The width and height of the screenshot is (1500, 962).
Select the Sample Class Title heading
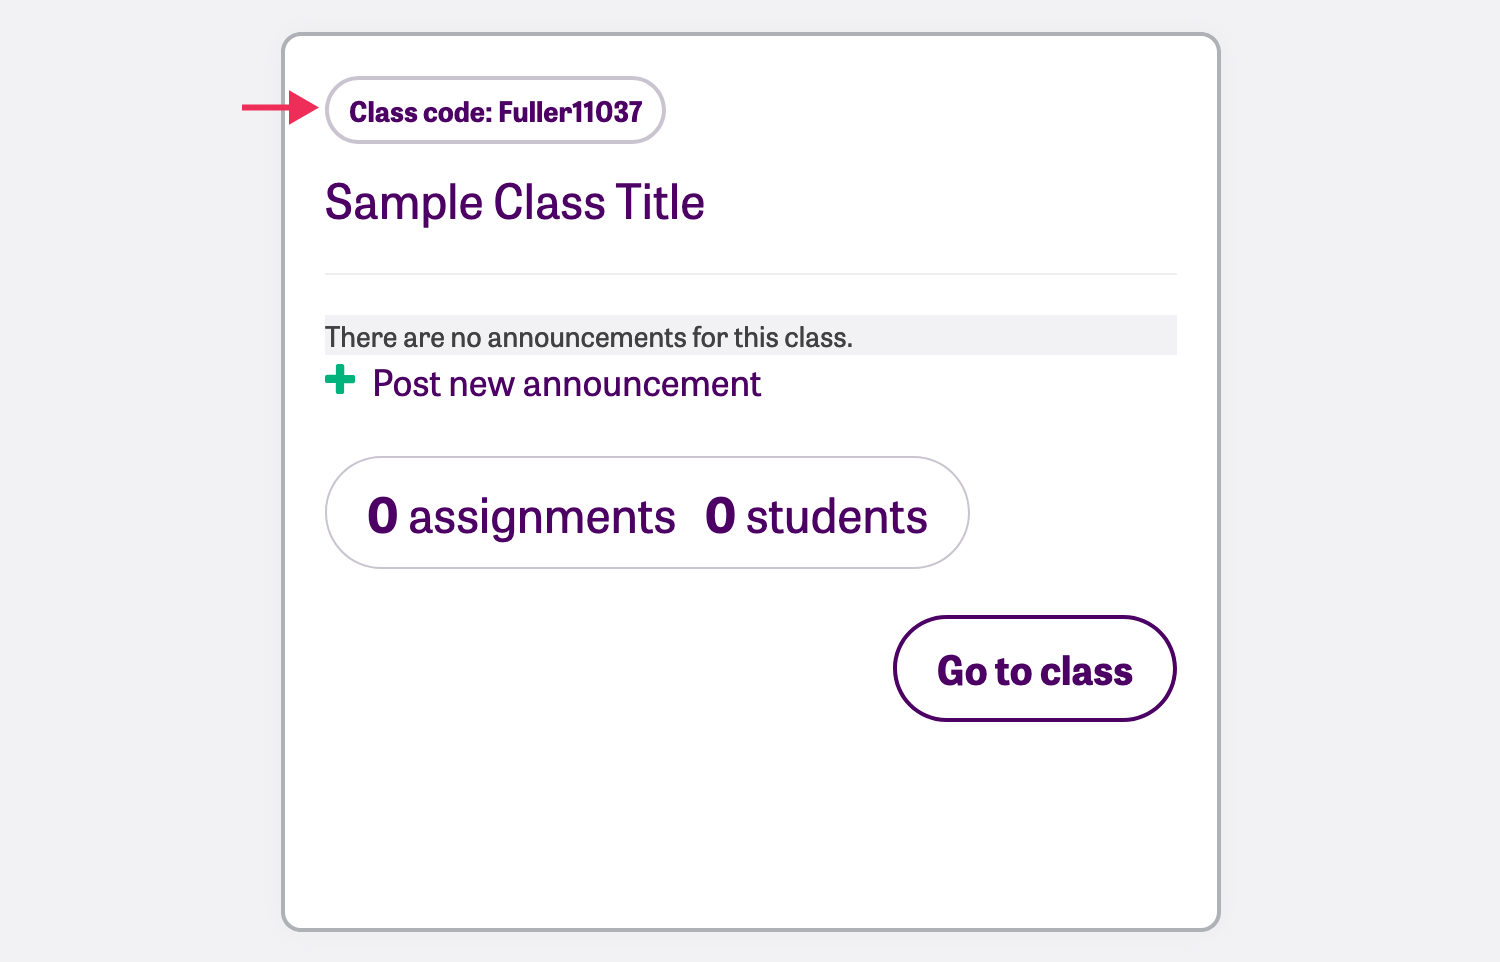pos(514,203)
